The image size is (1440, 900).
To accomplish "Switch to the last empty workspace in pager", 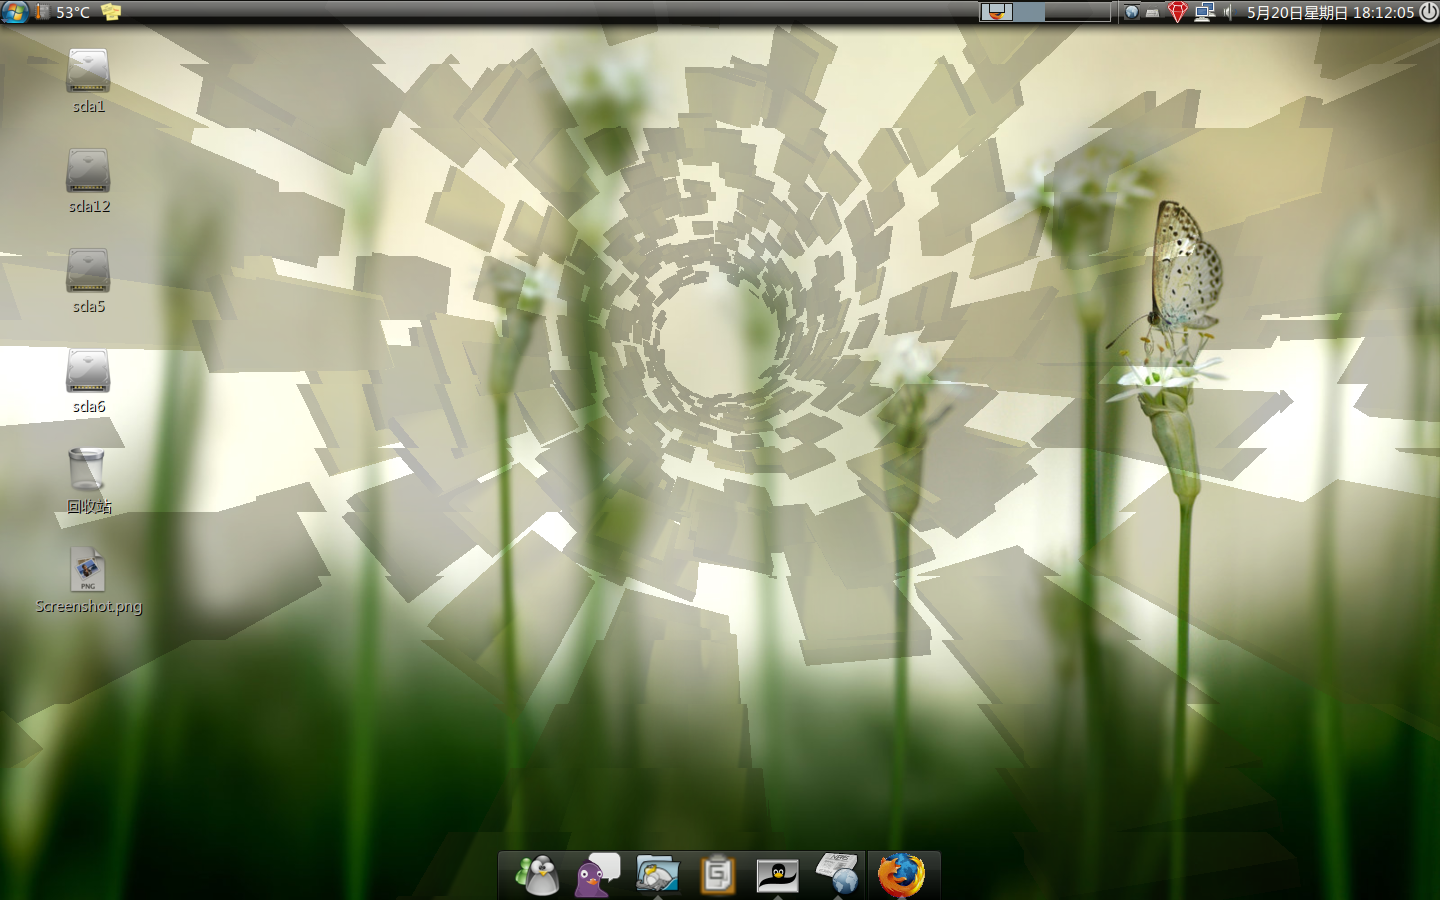I will (x=1093, y=12).
